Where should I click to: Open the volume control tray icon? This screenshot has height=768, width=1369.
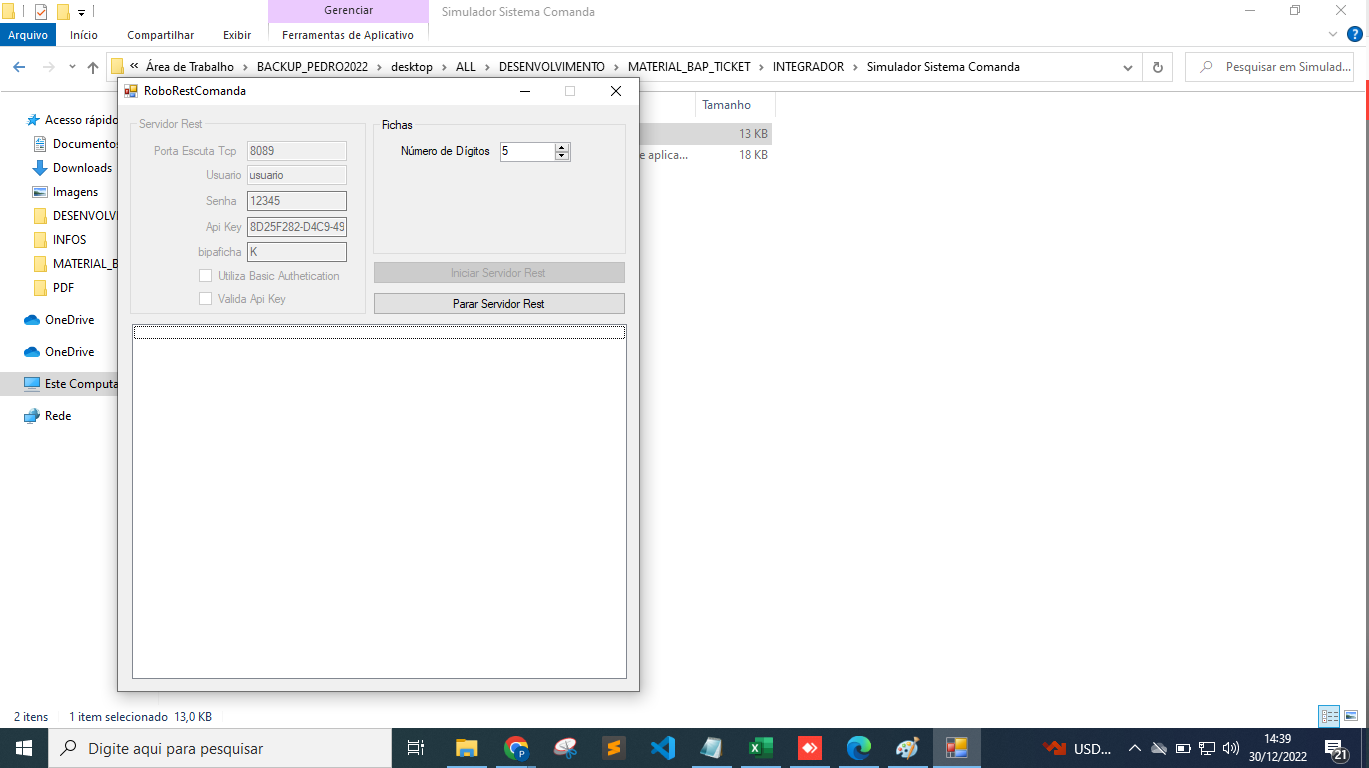[x=1231, y=748]
